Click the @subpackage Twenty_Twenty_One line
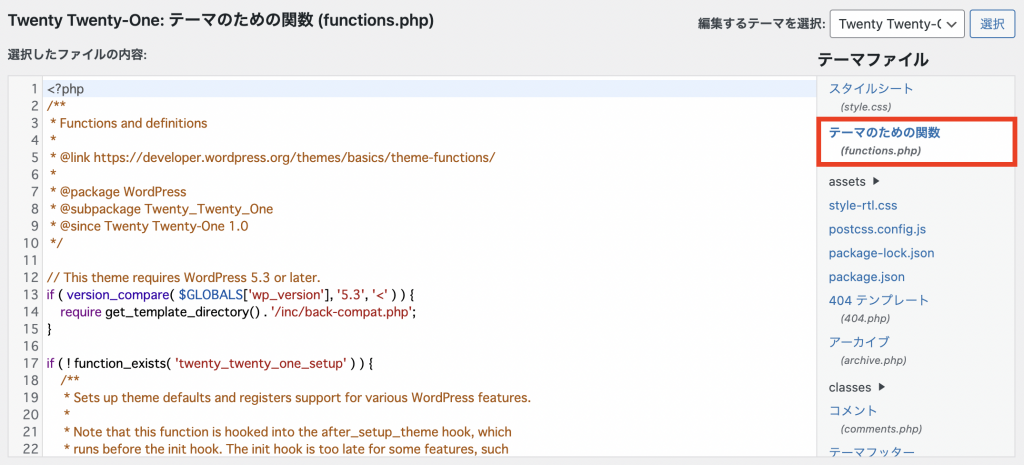This screenshot has width=1024, height=465. coord(161,209)
